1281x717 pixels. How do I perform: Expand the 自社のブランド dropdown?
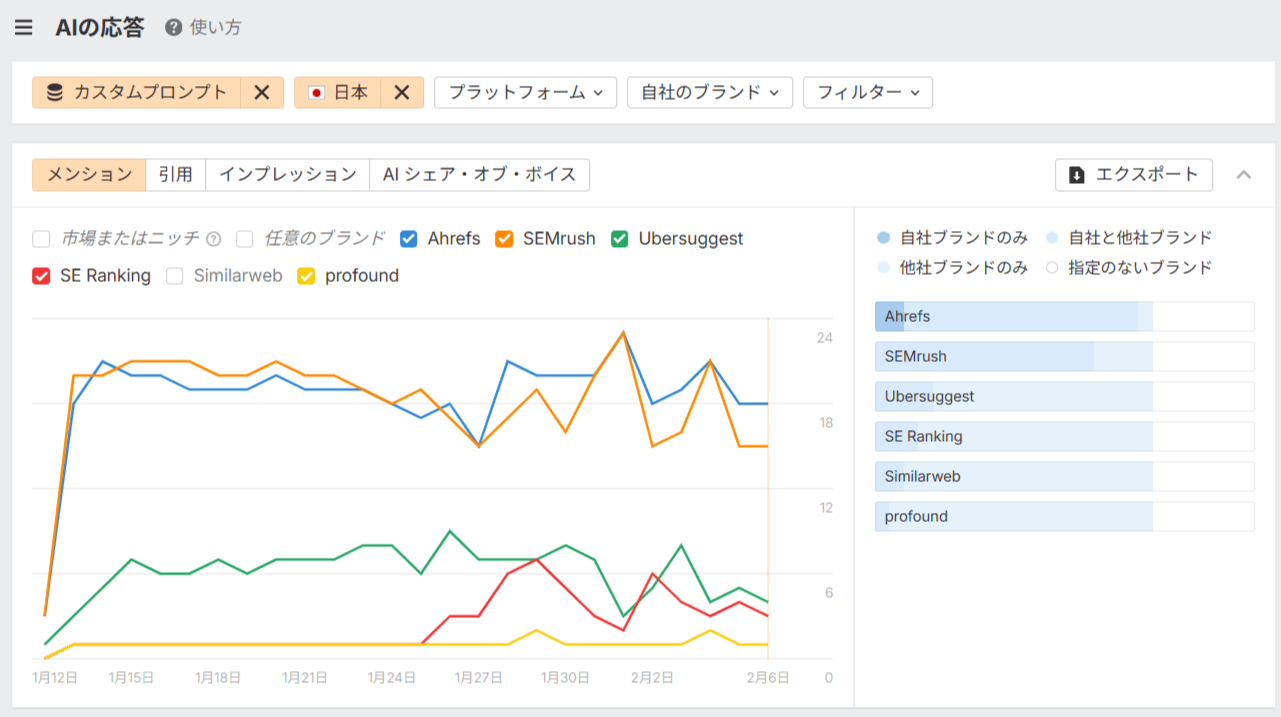tap(709, 93)
